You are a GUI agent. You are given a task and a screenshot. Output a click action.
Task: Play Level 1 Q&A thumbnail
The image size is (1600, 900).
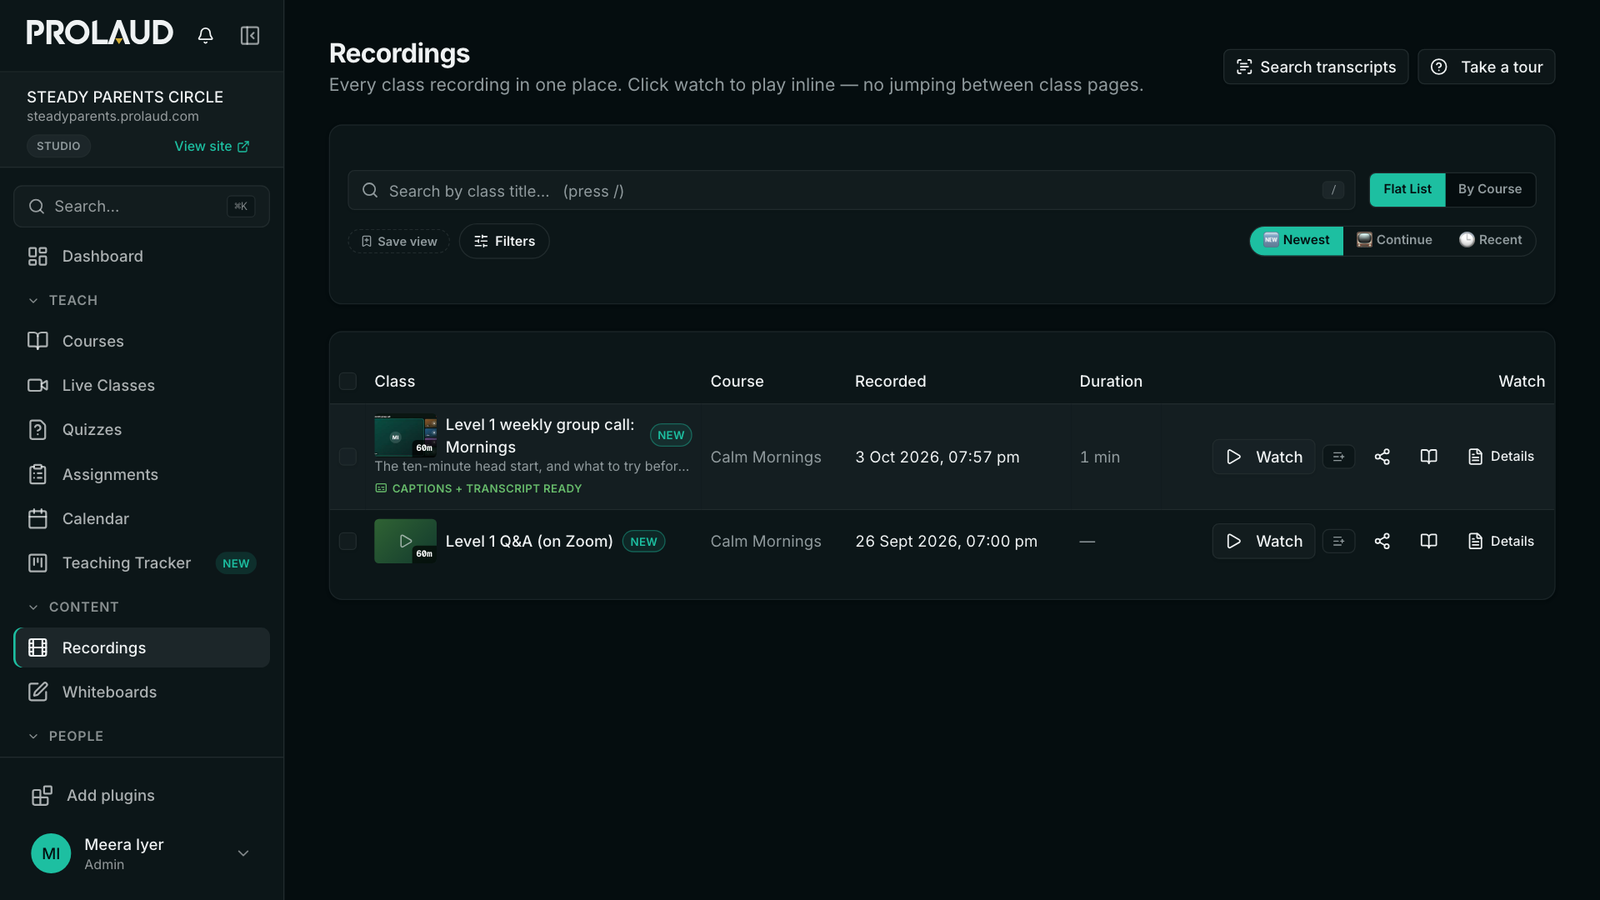405,541
